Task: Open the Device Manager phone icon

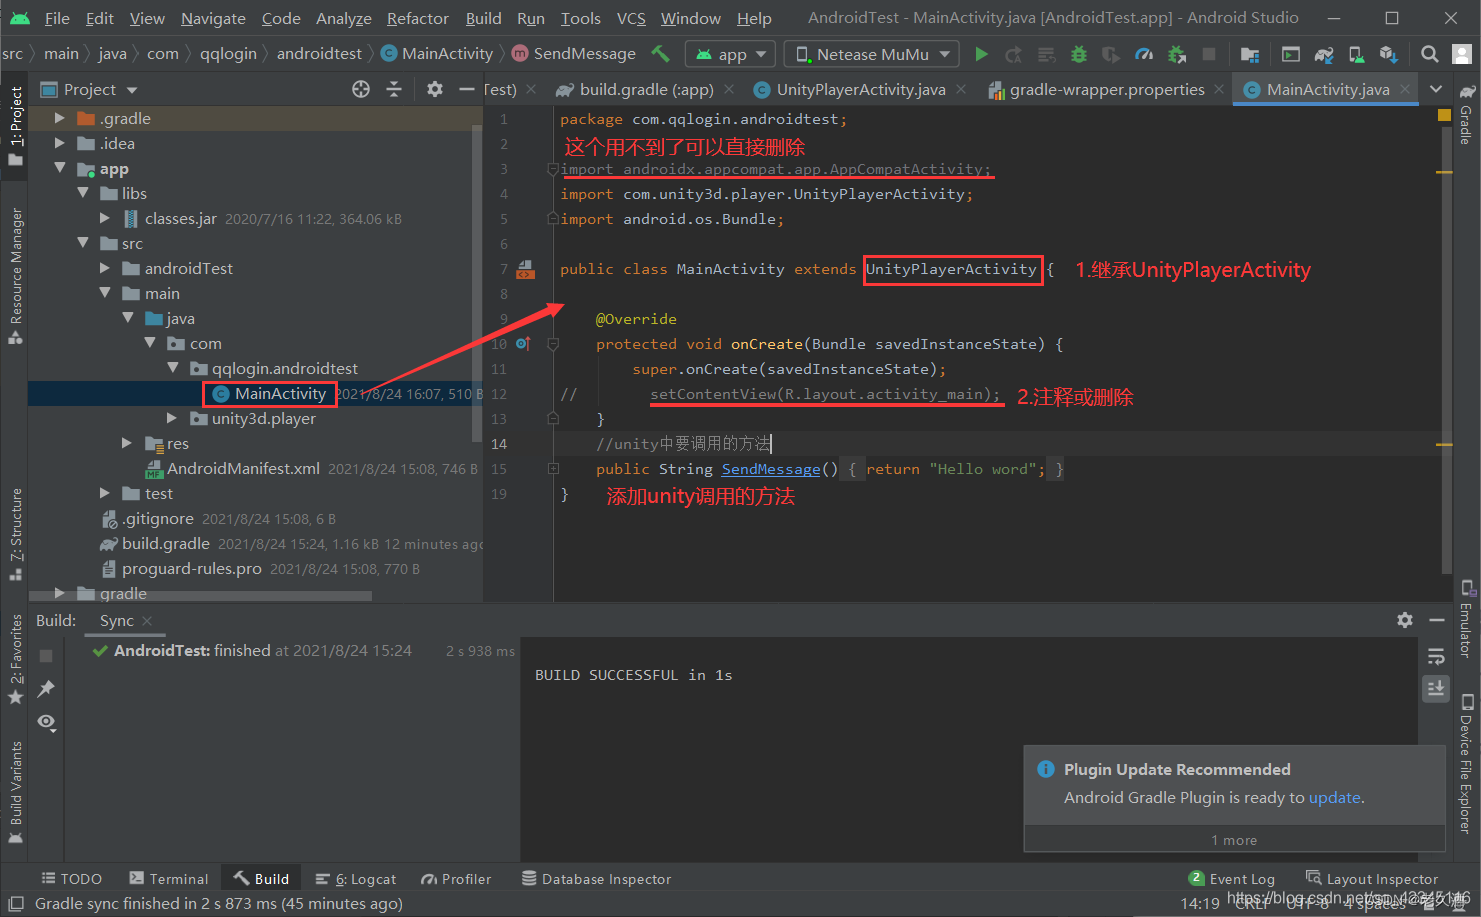Action: click(x=1357, y=53)
